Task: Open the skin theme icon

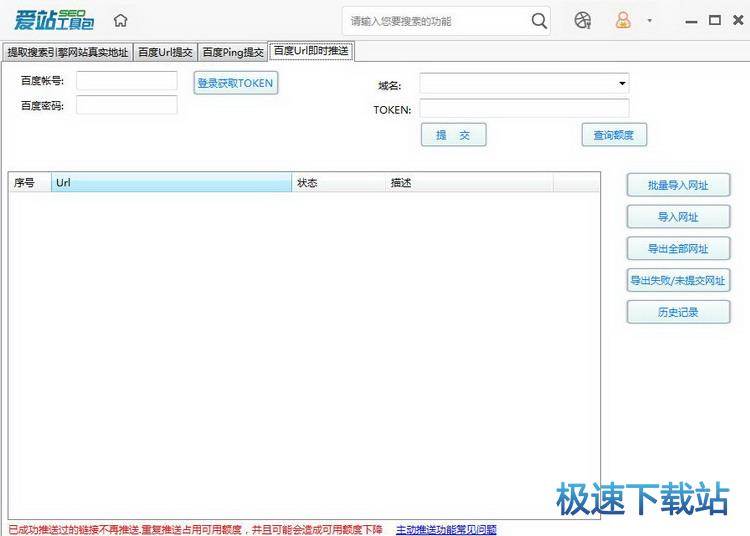Action: (583, 20)
